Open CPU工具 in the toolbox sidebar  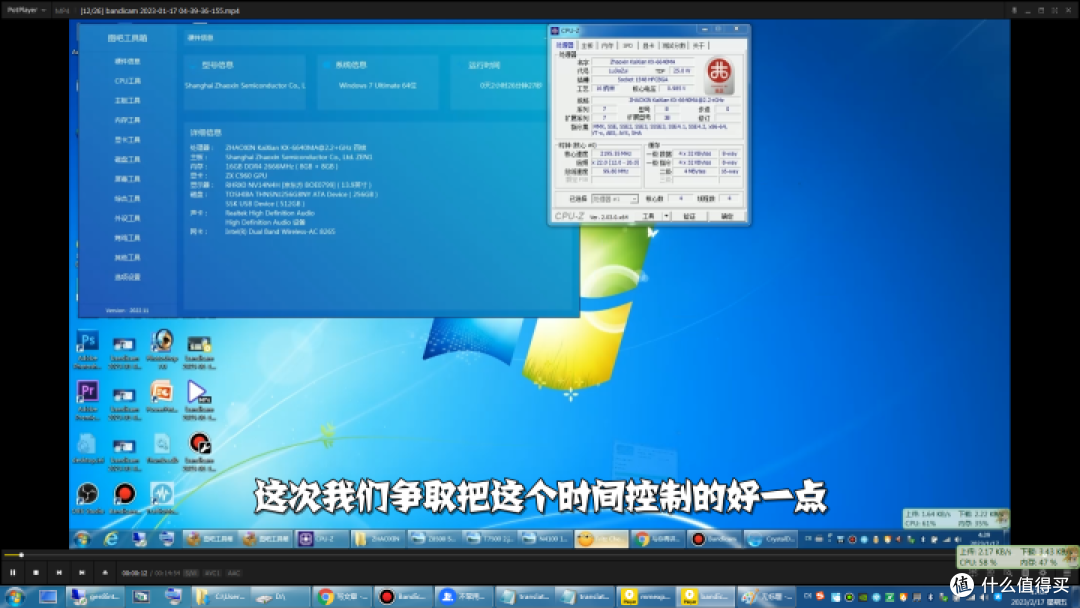pos(127,81)
